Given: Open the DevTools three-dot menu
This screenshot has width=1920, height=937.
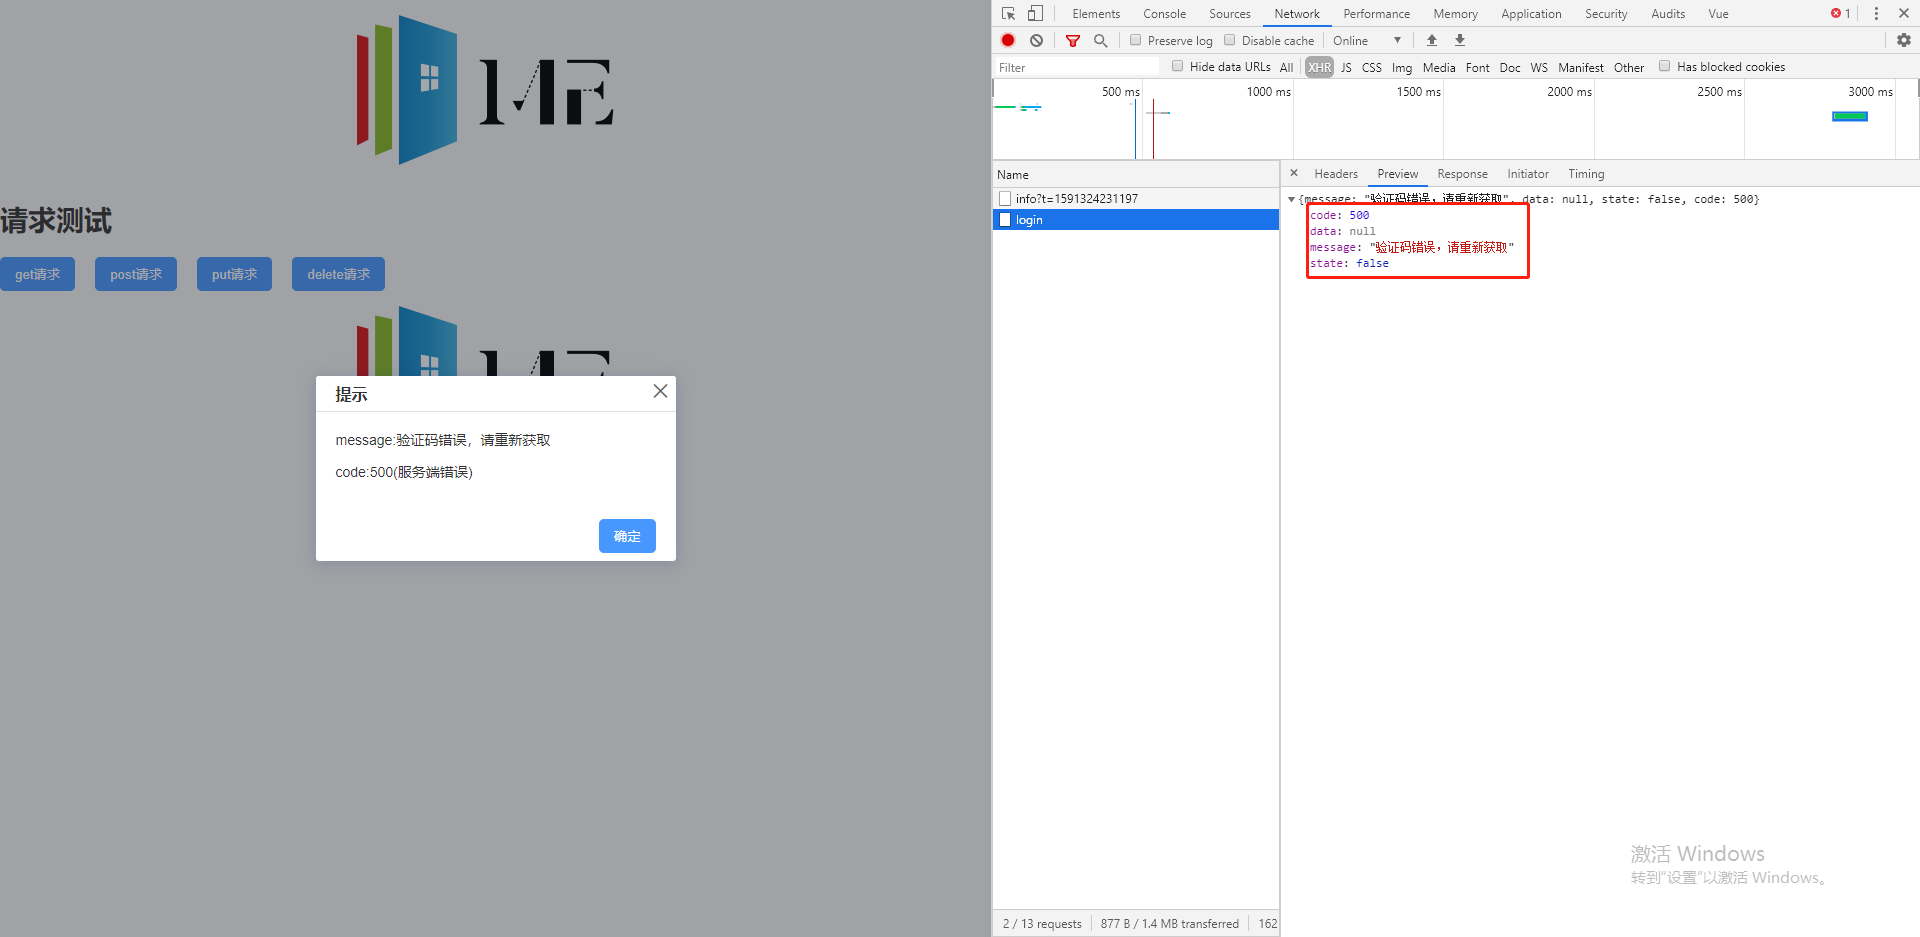Looking at the screenshot, I should point(1876,14).
